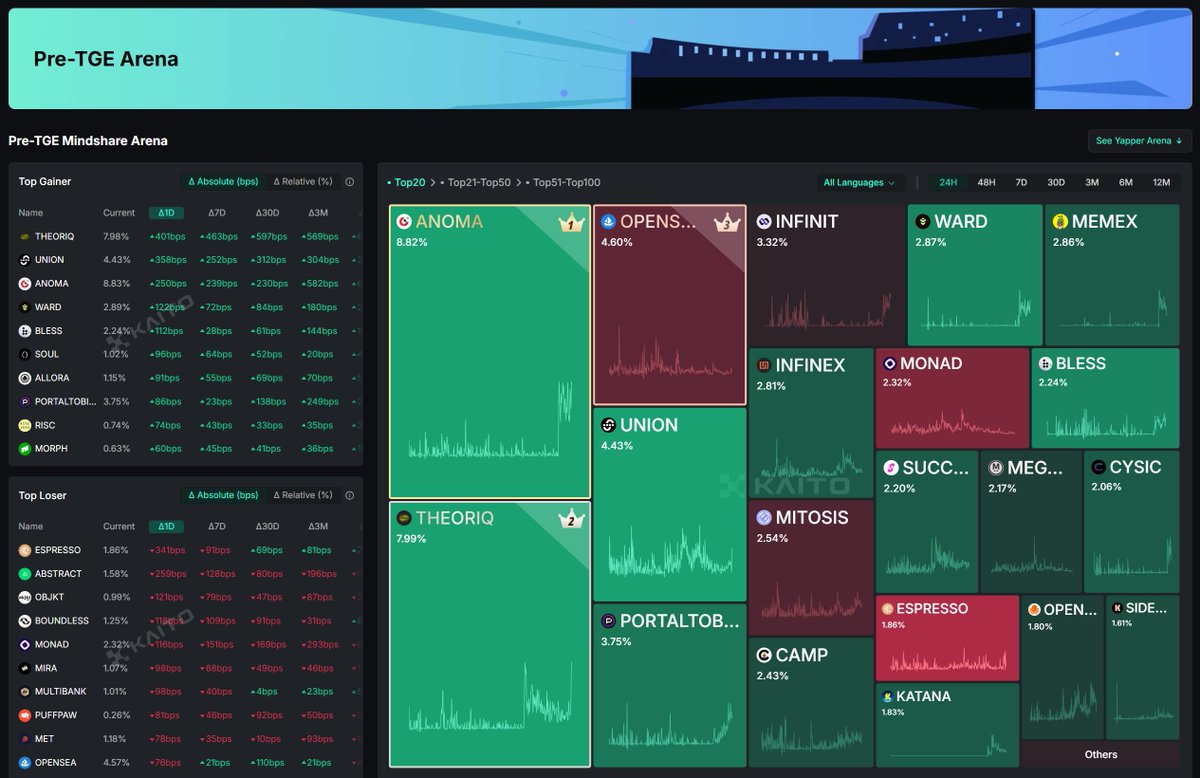Click the MET row in Top Loser
The image size is (1200, 778).
[x=186, y=739]
